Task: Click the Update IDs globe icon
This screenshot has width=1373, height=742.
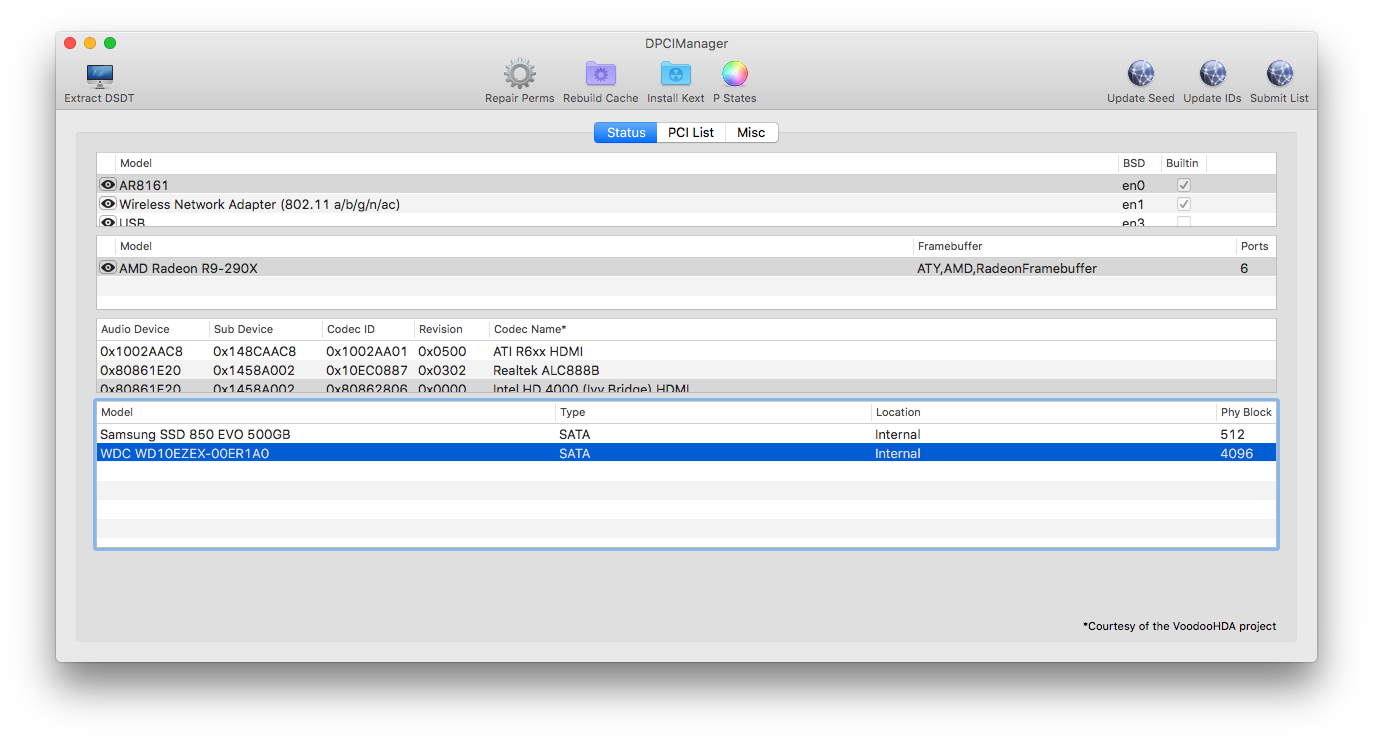Action: click(x=1213, y=74)
